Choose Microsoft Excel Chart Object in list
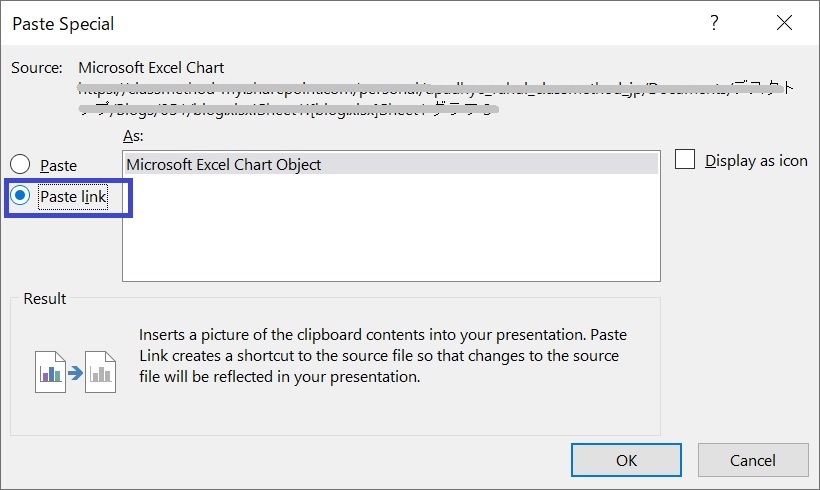This screenshot has height=490, width=820. click(x=391, y=164)
